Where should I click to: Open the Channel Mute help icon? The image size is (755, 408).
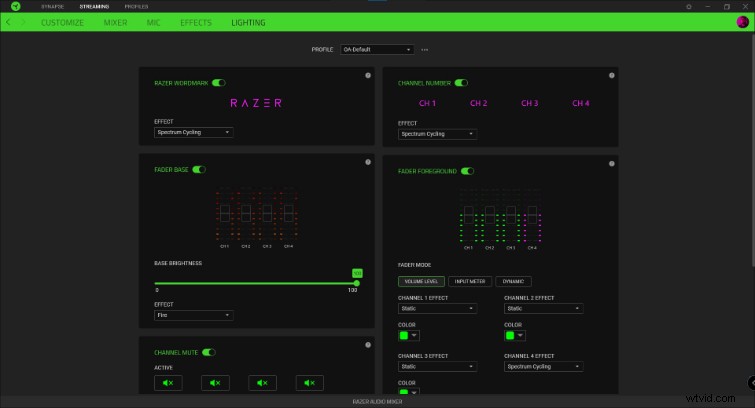tap(368, 345)
